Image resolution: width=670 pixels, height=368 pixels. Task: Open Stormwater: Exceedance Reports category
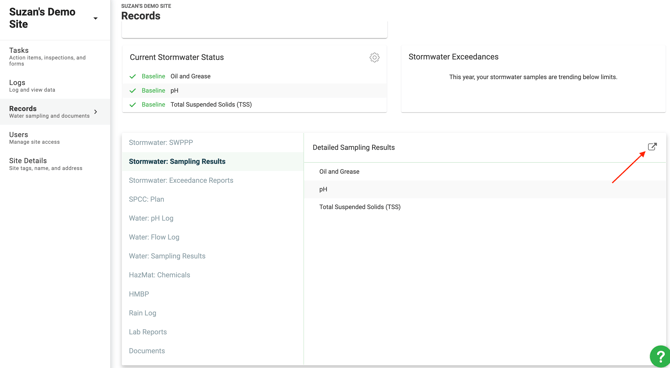(212, 180)
